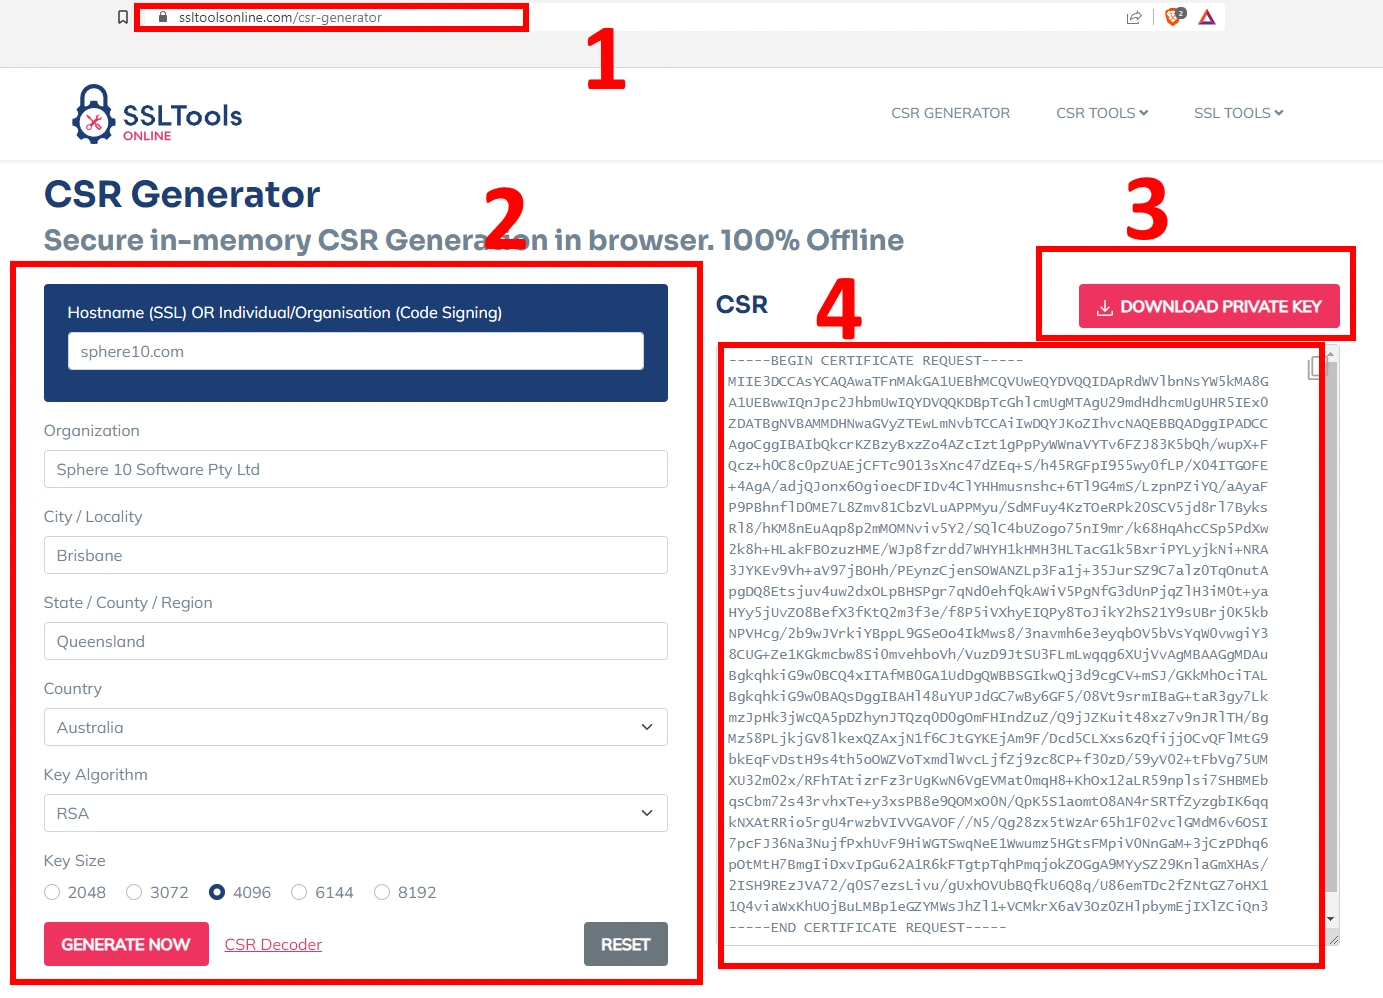Click the download arrow icon on Download Private Key
This screenshot has height=998, width=1383.
point(1105,307)
